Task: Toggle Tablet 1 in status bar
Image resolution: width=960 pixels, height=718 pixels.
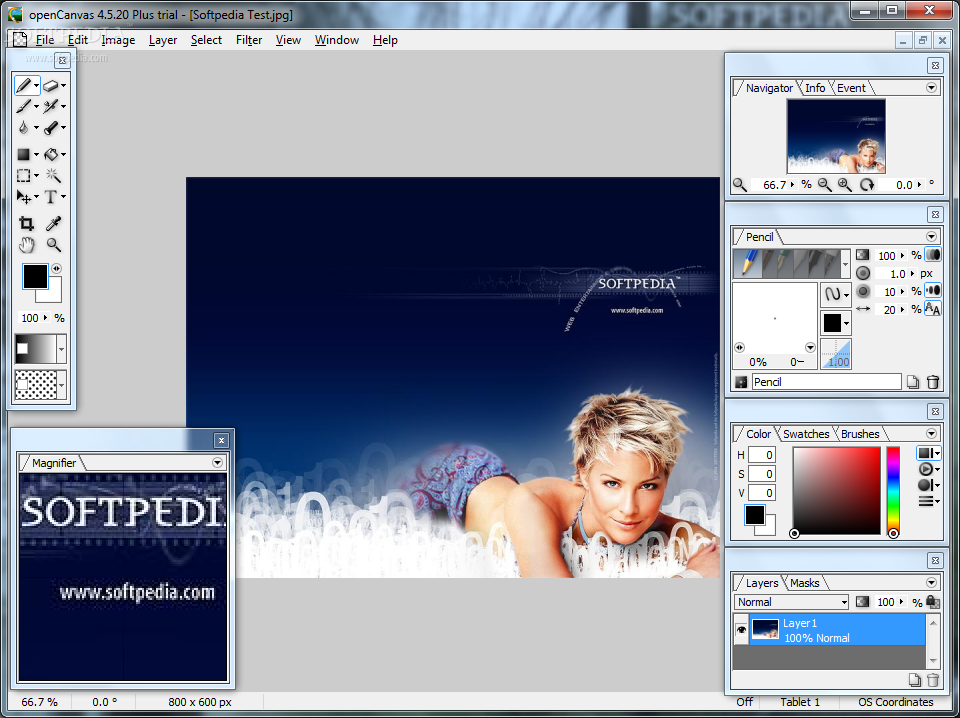Action: [800, 702]
